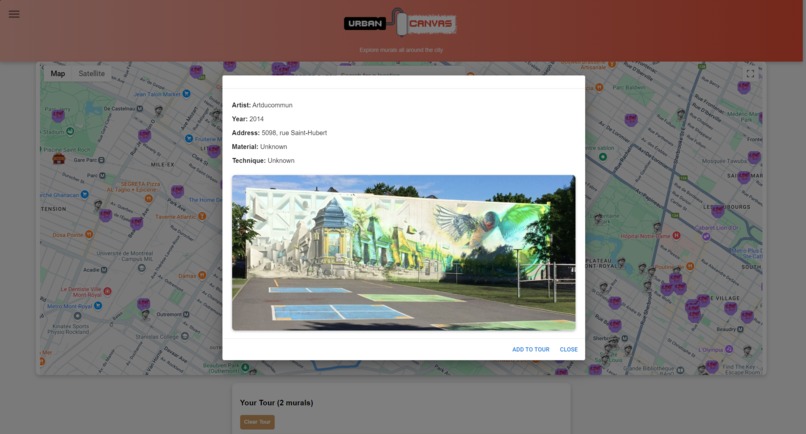806x434 pixels.
Task: Close the mural details dialog
Action: 569,350
